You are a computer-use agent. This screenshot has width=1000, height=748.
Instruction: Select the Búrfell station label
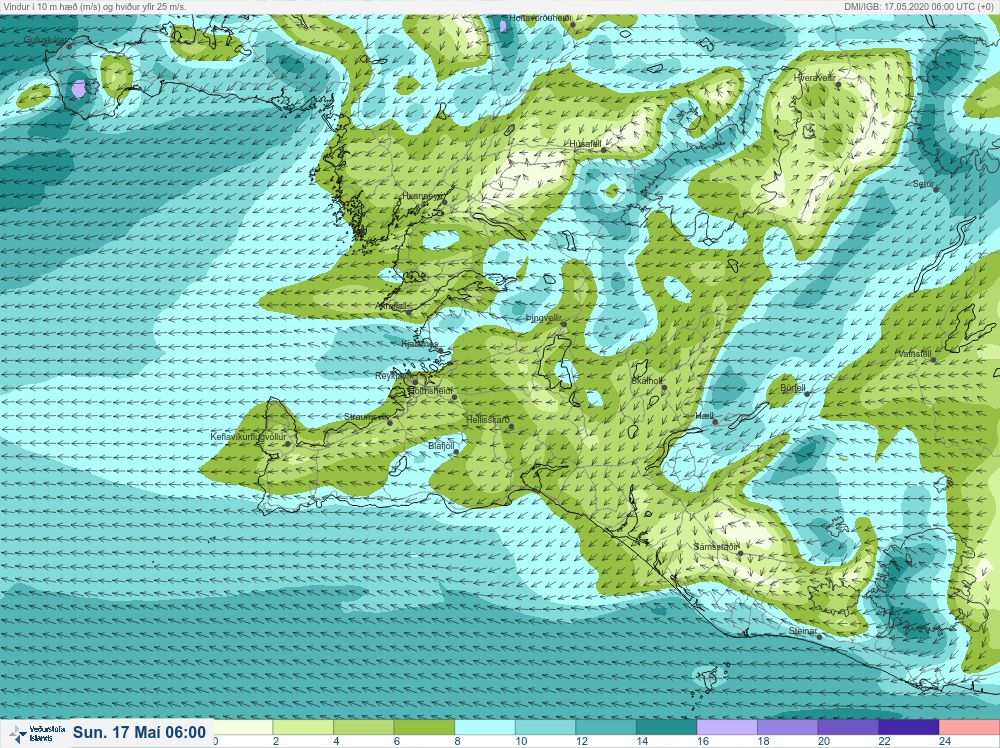click(x=793, y=388)
